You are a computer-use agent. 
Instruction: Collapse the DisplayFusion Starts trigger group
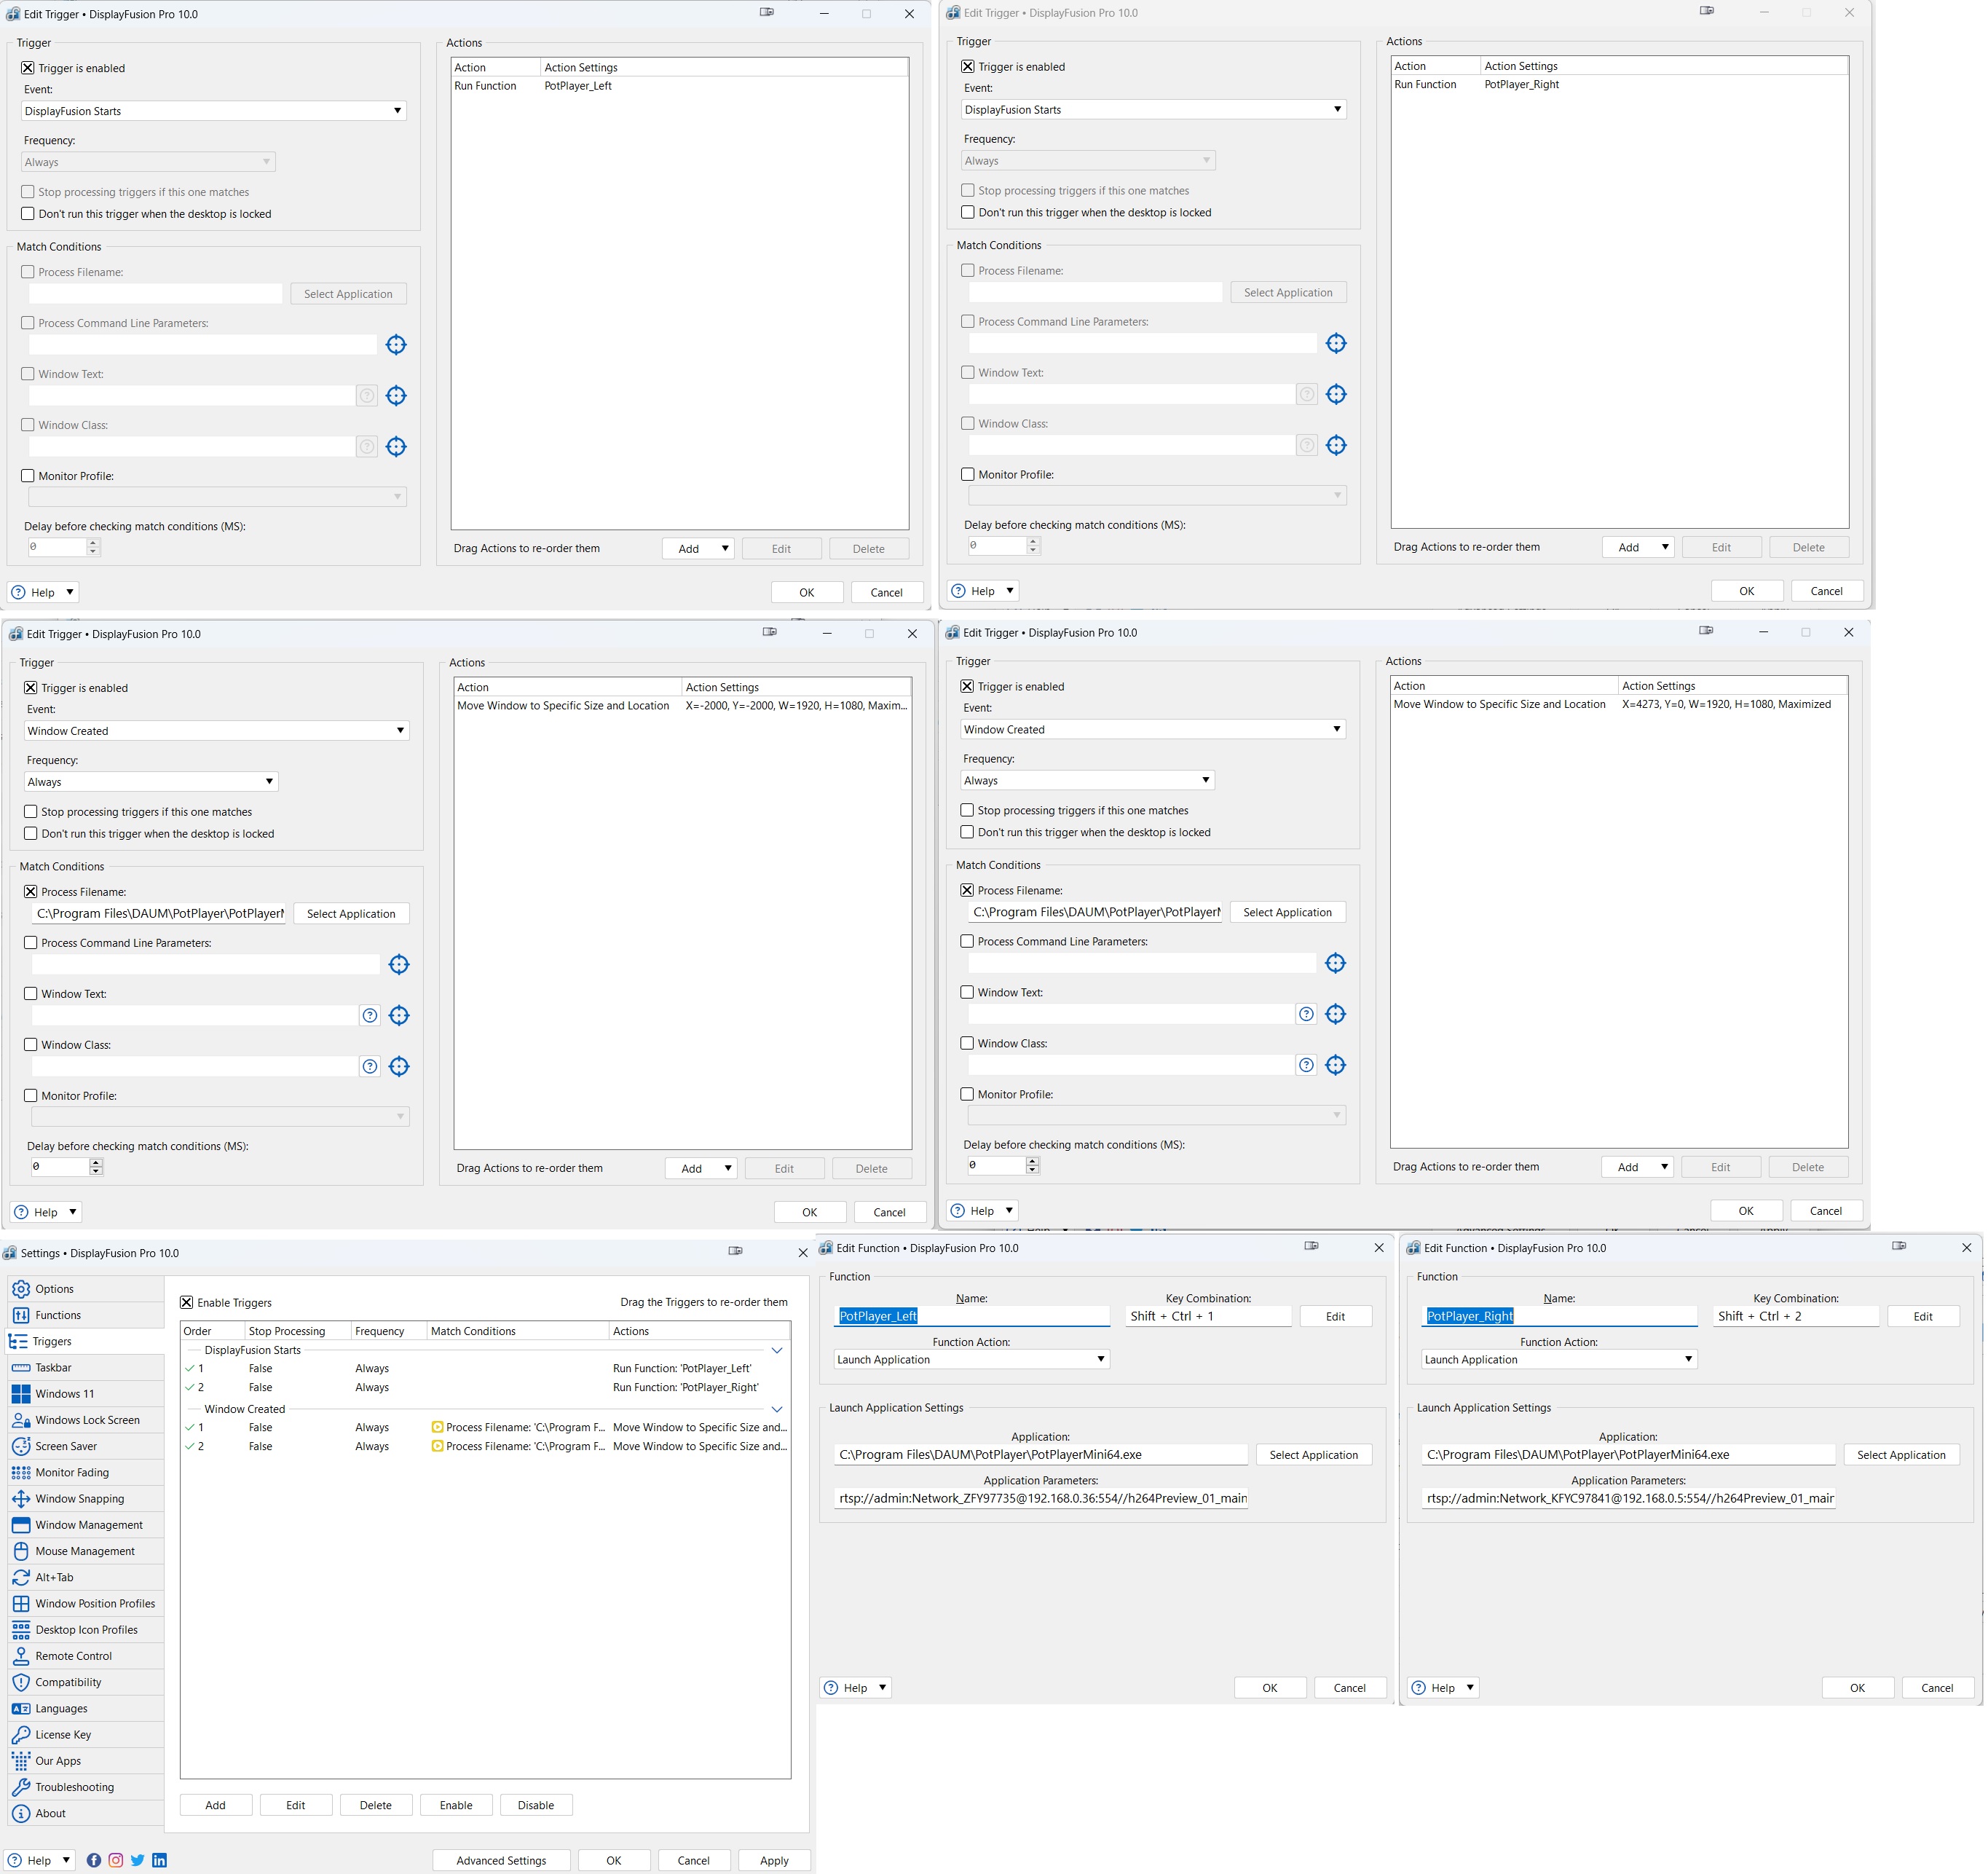(x=777, y=1350)
